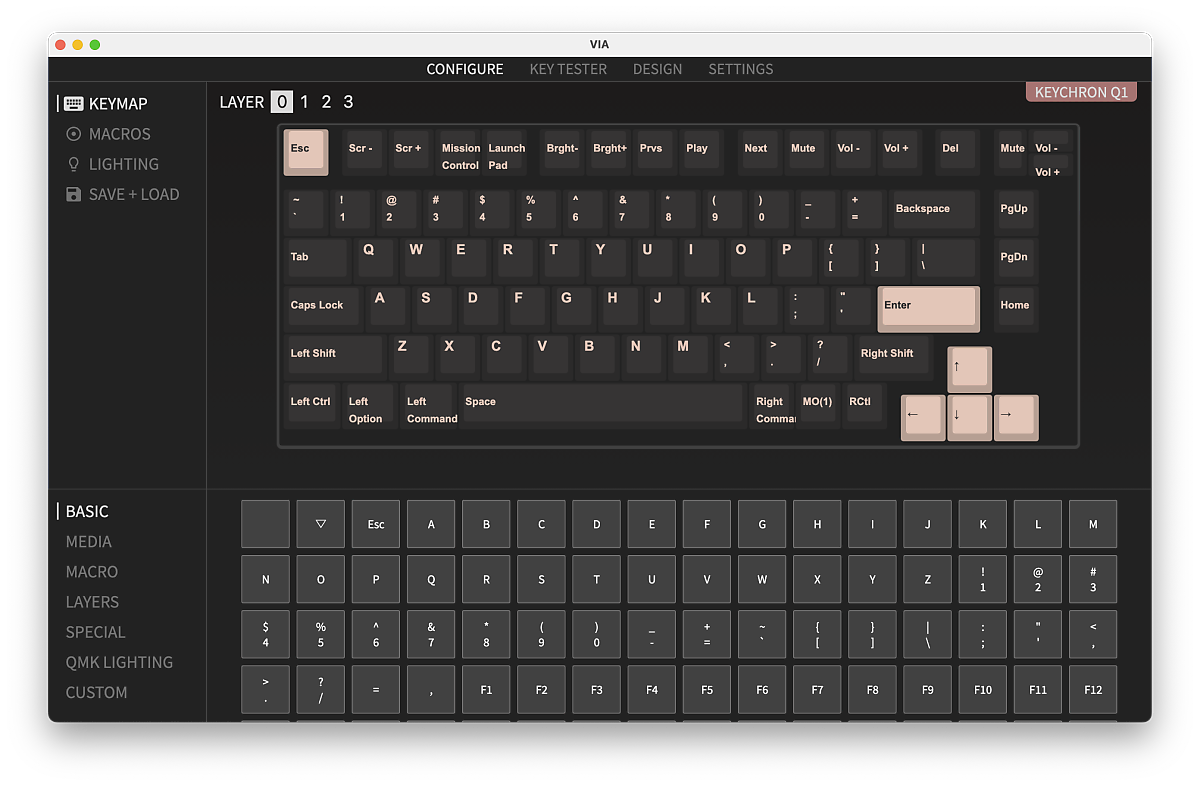Pick the blank keycode in palette
The image size is (1200, 786).
coord(265,524)
